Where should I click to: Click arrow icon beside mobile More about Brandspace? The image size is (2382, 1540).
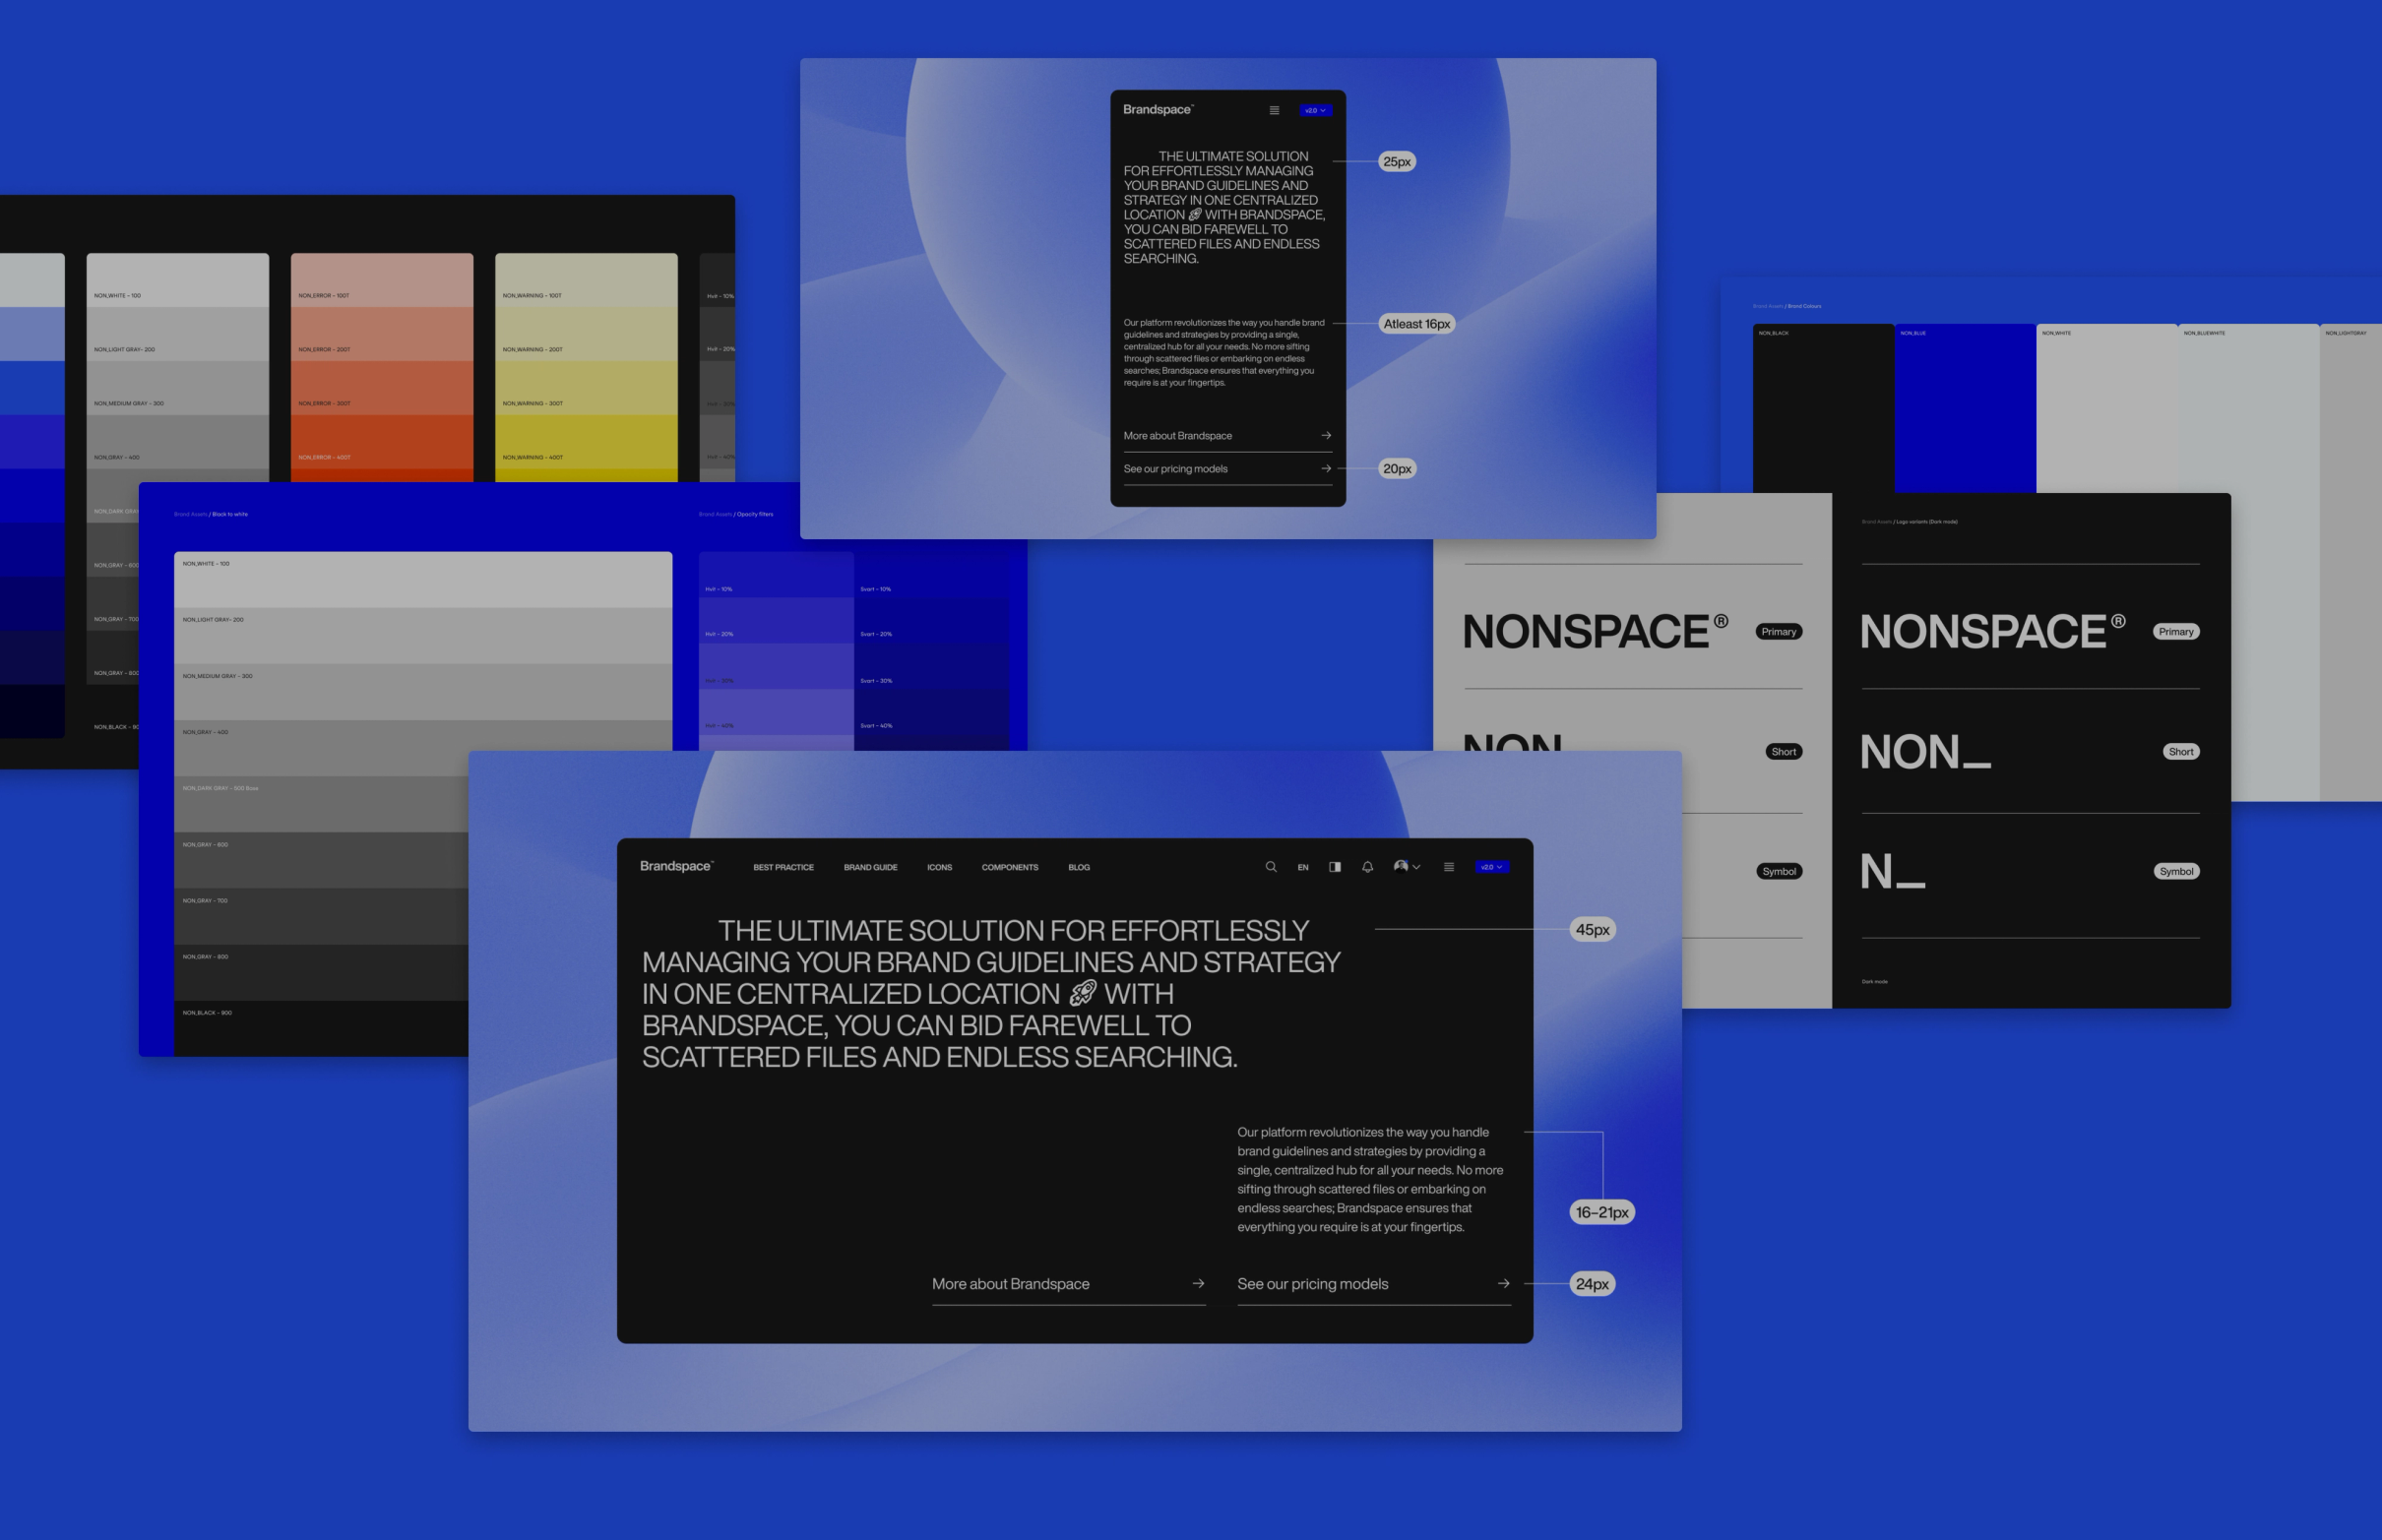point(1326,435)
